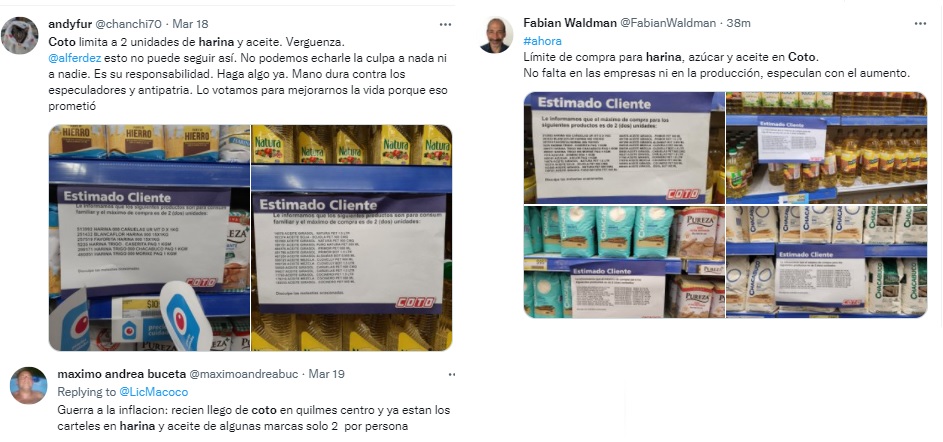Click the @LicMacoco reply mention
943x442 pixels.
[153, 392]
